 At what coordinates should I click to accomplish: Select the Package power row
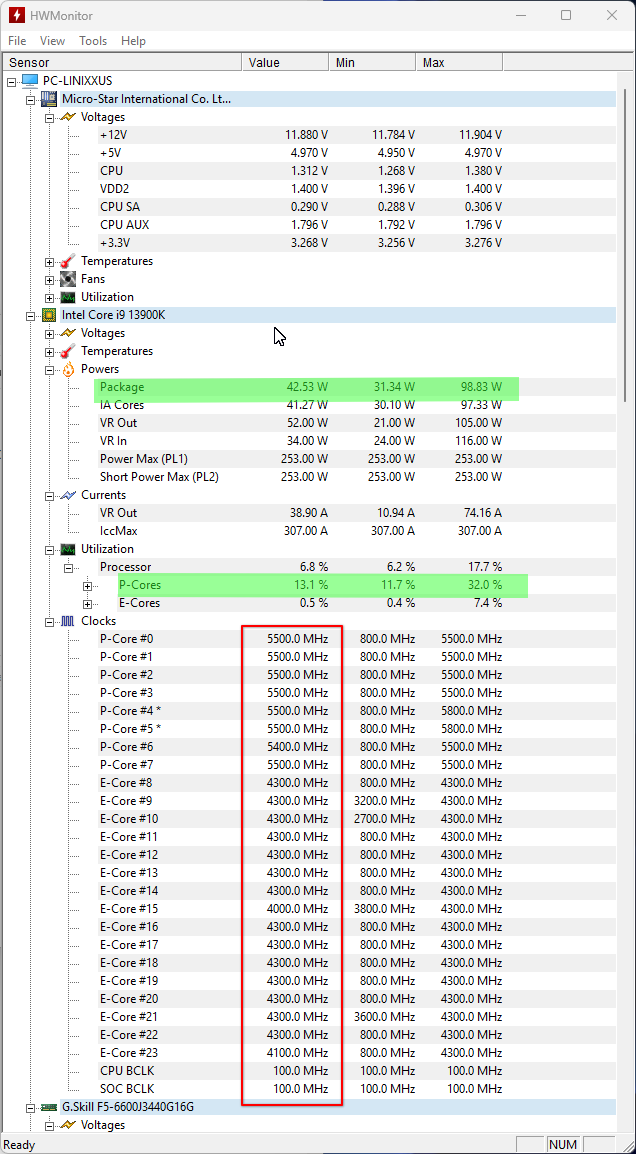(357, 387)
